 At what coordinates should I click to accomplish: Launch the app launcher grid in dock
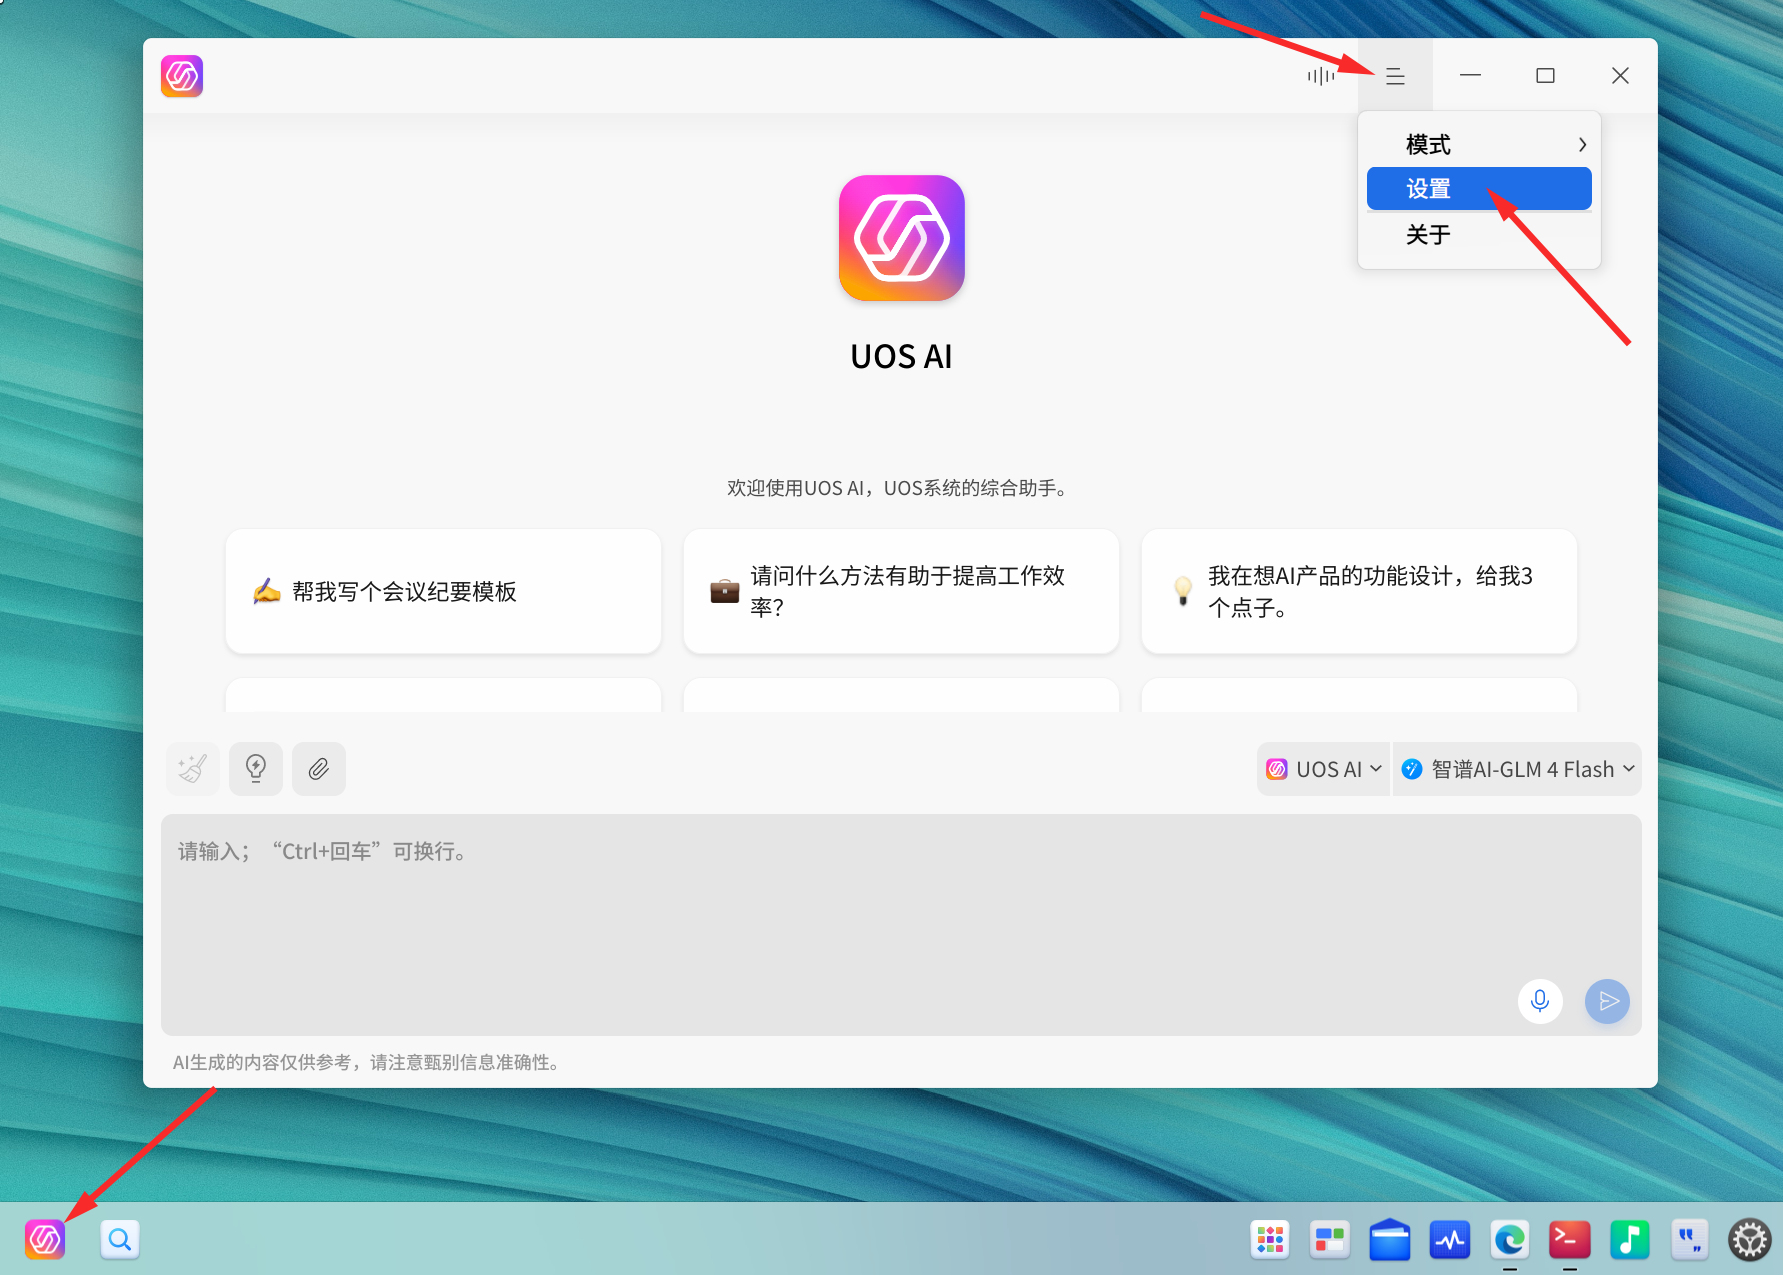point(1270,1240)
